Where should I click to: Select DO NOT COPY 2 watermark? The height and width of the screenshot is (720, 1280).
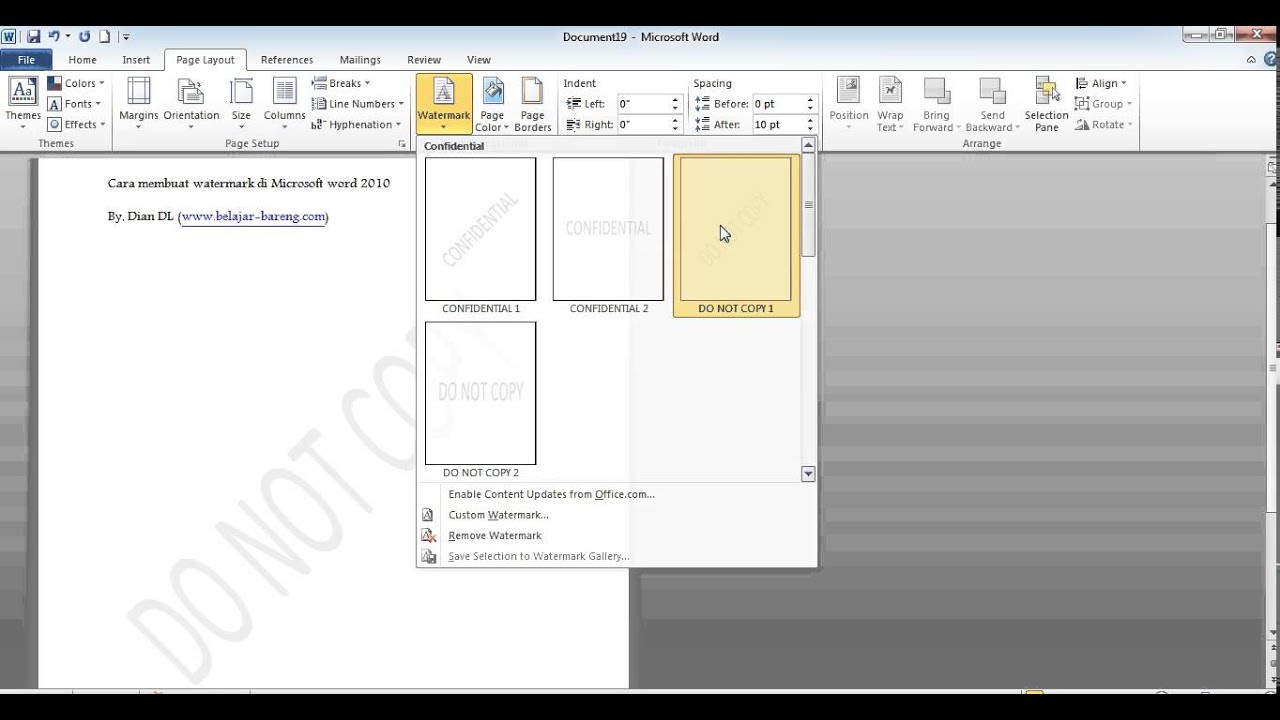[480, 400]
